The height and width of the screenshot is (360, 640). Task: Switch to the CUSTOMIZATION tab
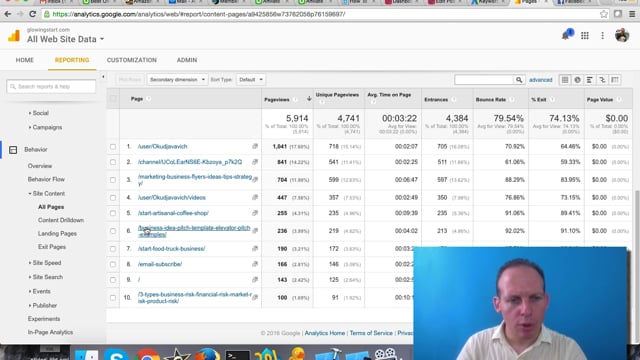pyautogui.click(x=131, y=60)
